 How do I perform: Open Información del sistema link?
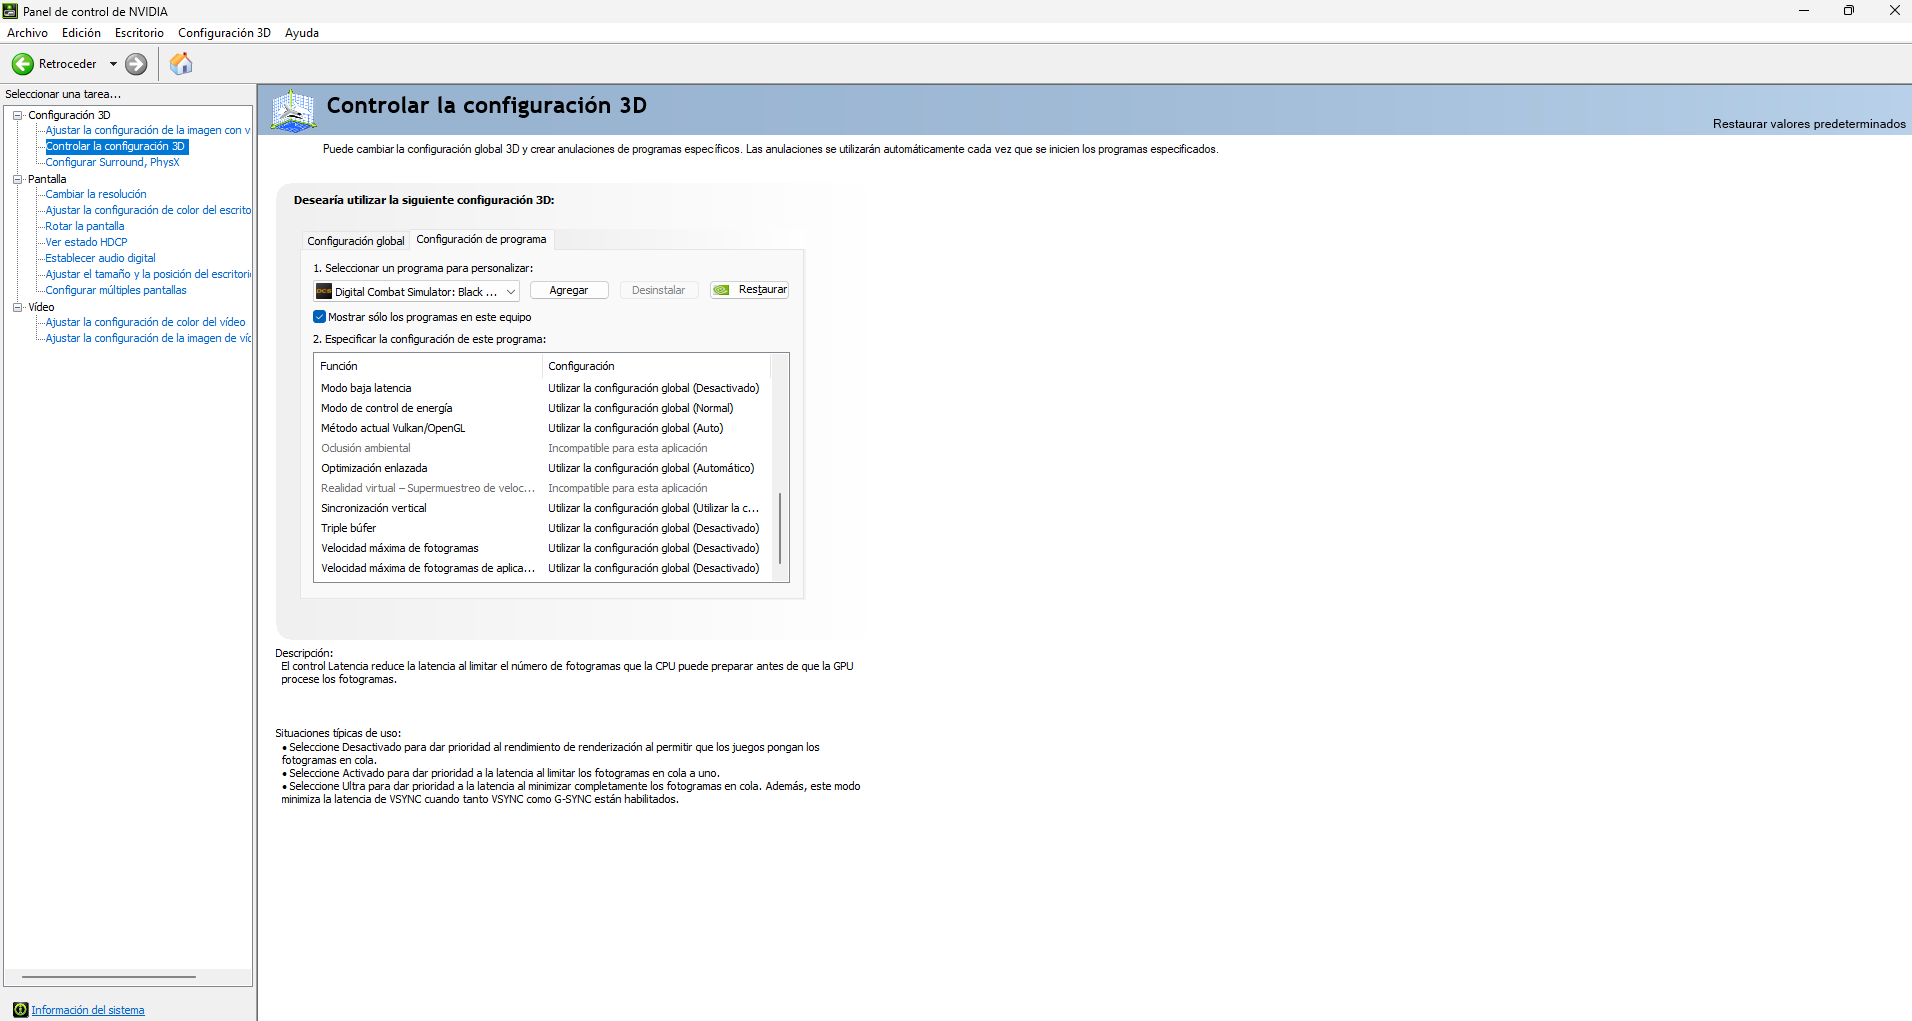point(88,1010)
